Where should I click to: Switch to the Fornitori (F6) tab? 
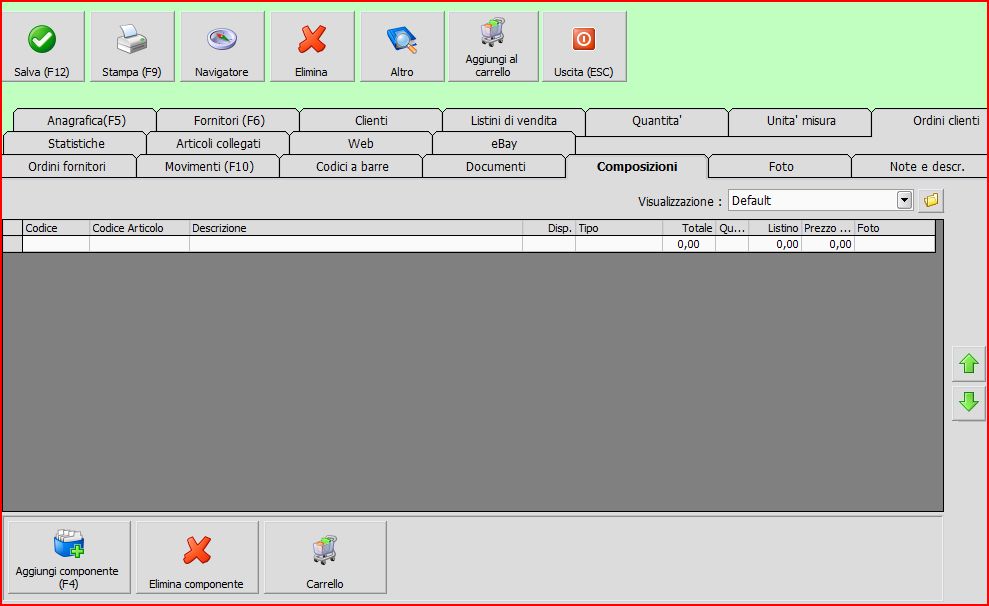229,120
